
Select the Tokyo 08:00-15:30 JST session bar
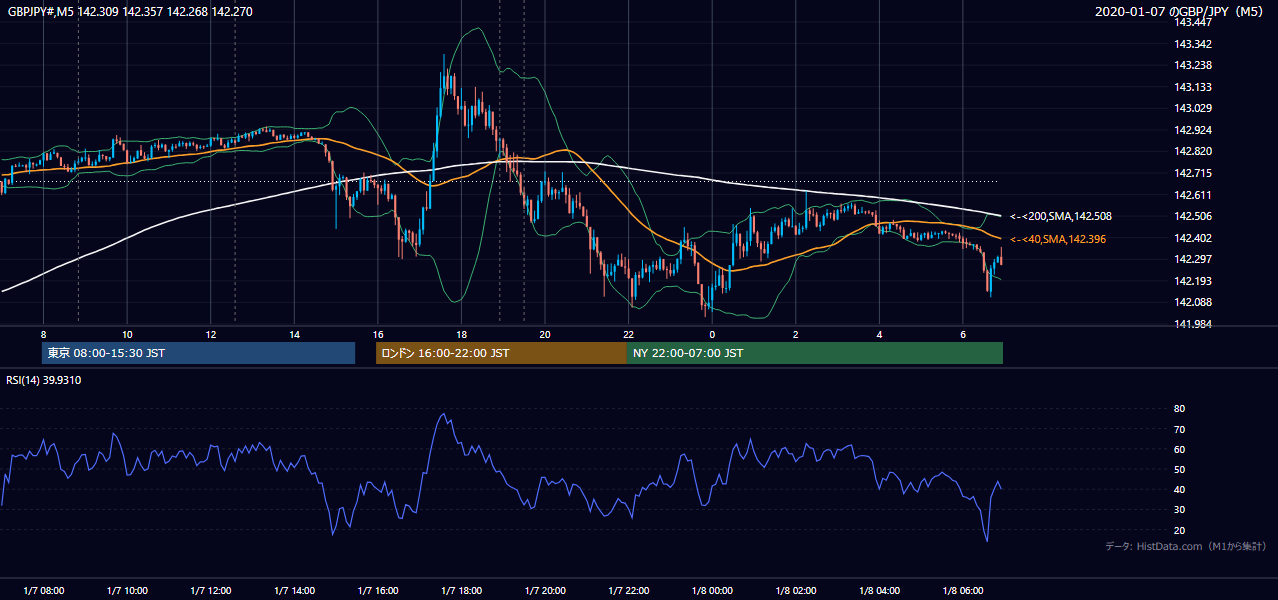point(198,353)
